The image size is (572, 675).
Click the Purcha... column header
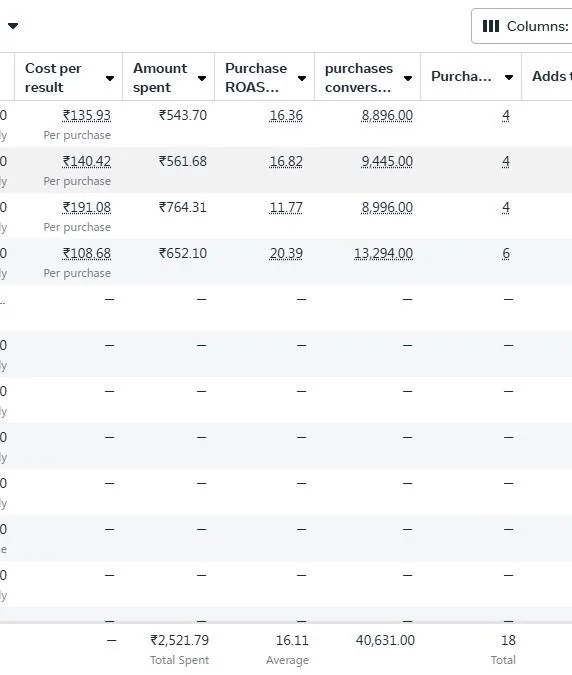461,77
